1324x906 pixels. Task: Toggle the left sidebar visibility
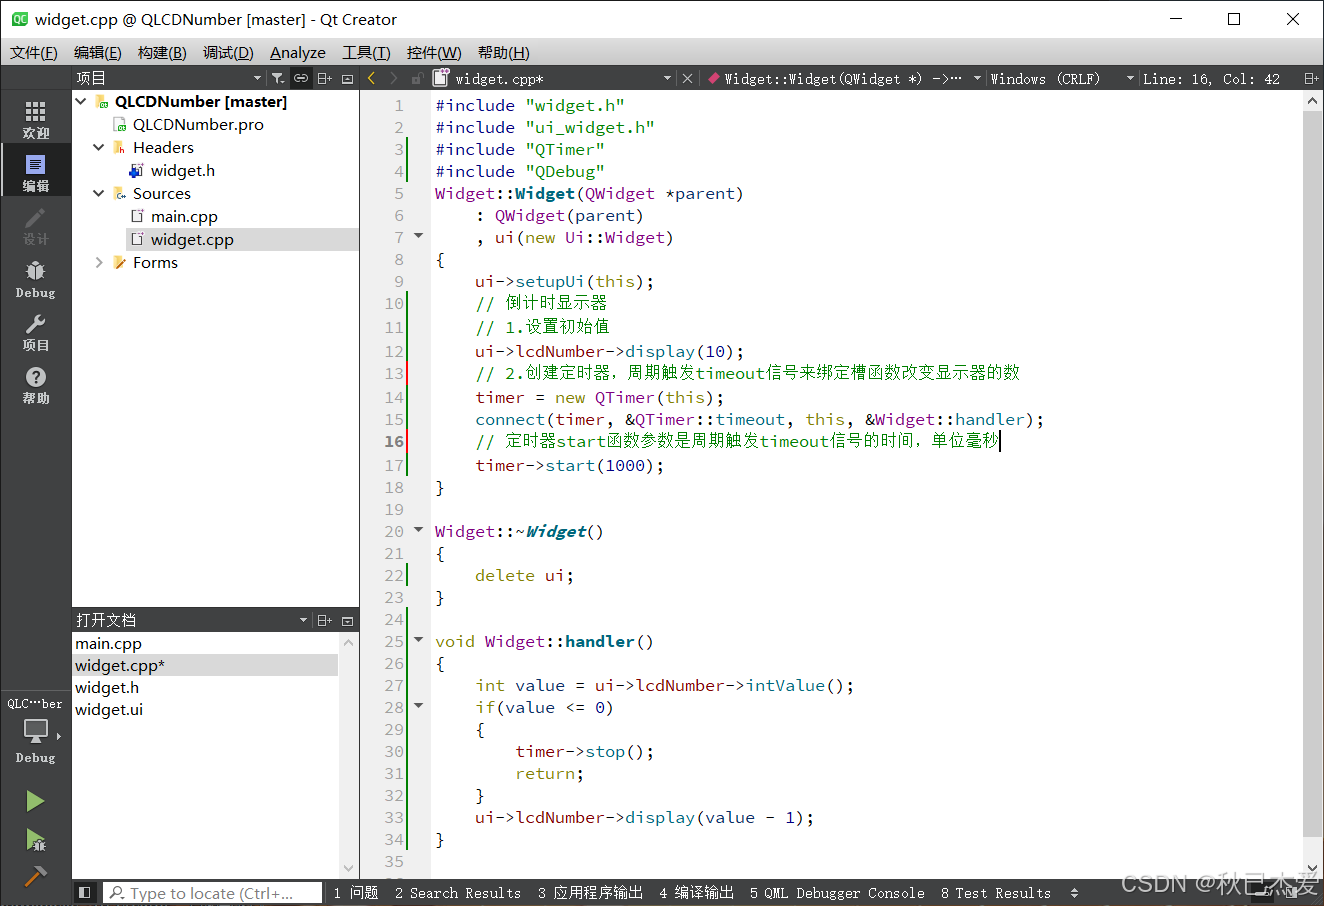tap(85, 893)
